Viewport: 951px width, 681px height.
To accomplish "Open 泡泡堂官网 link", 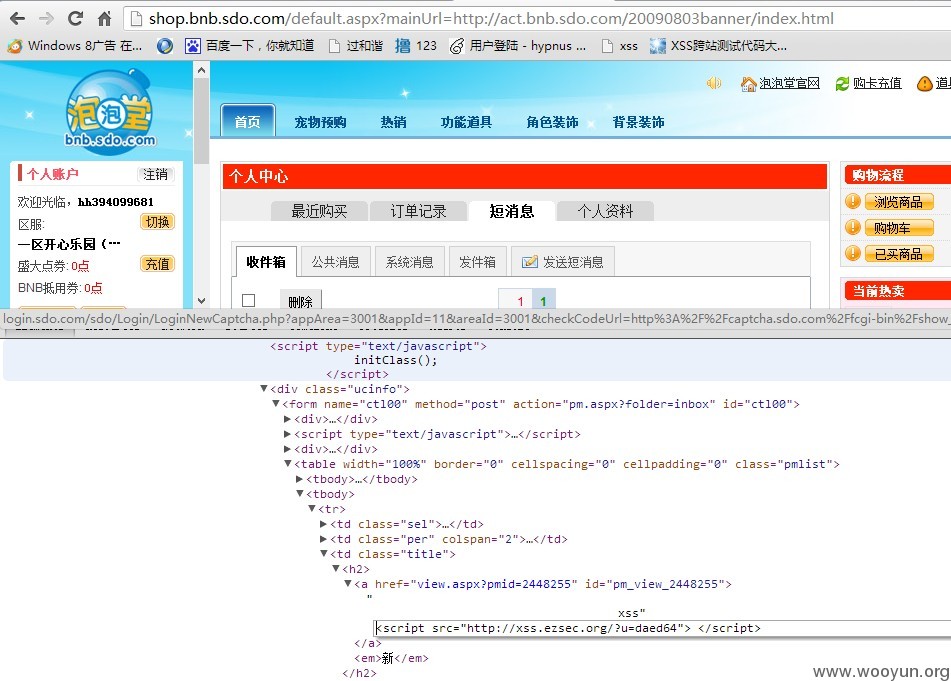I will coord(781,83).
